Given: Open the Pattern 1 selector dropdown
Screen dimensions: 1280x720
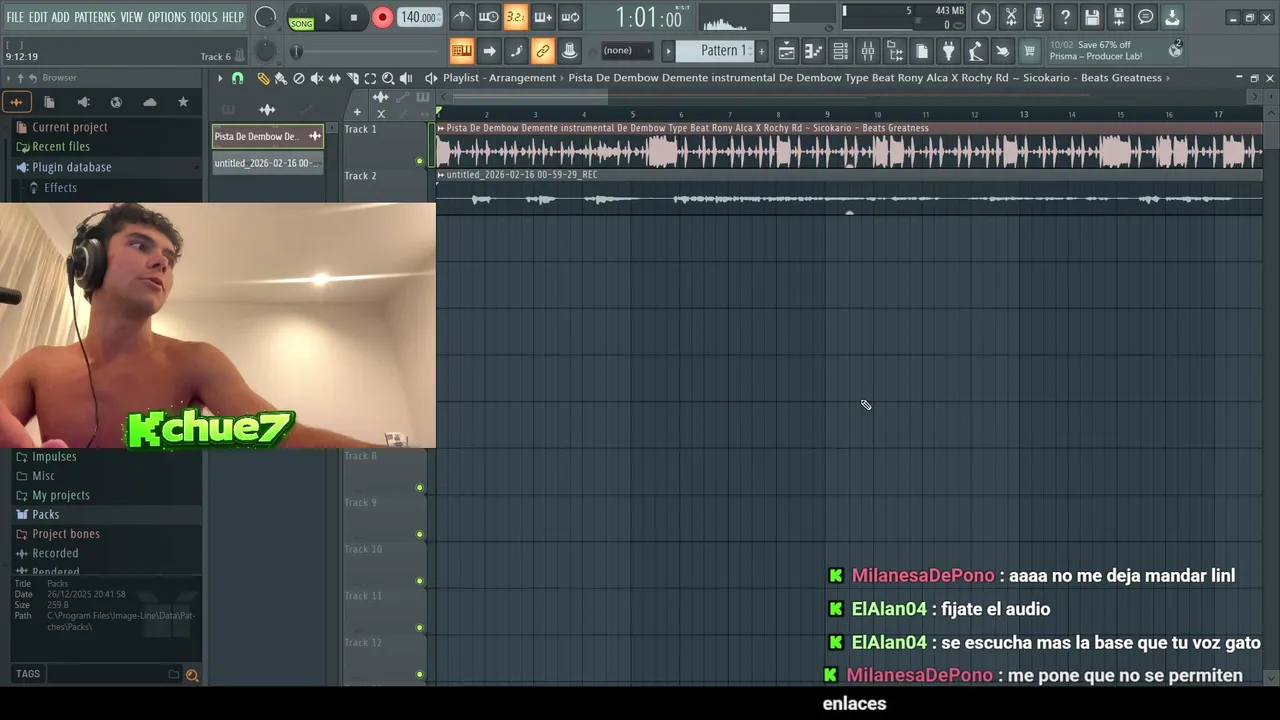Looking at the screenshot, I should 714,51.
